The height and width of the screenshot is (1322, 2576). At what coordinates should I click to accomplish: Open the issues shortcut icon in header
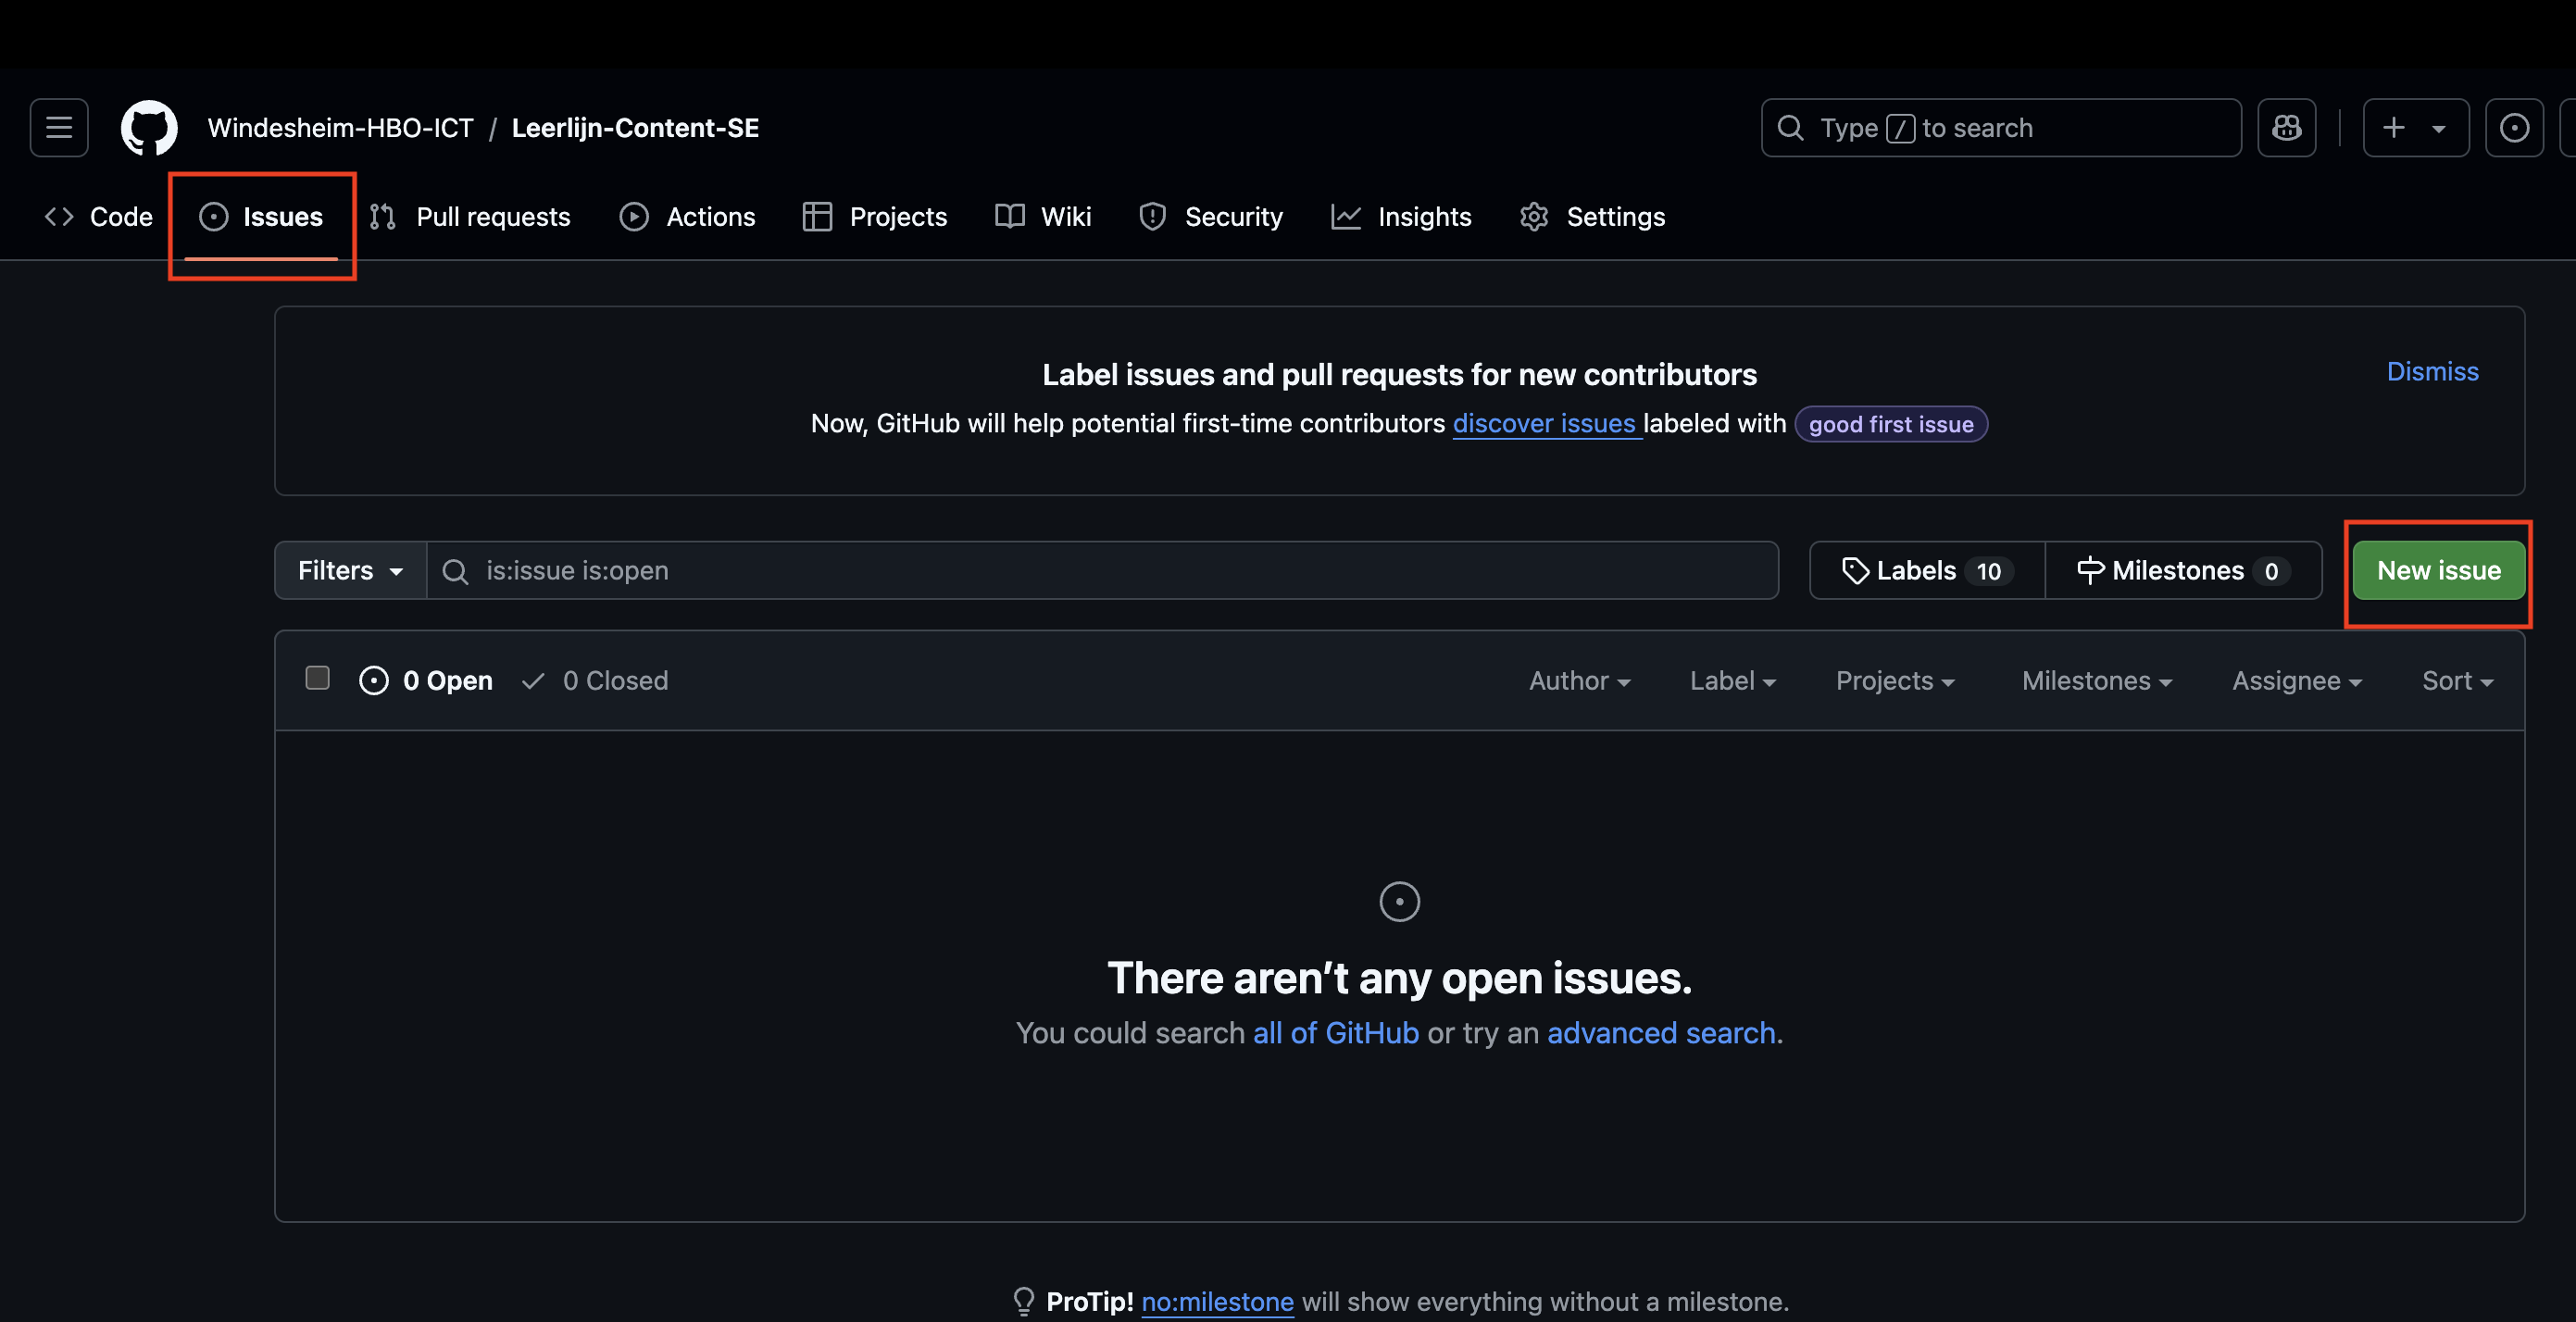click(x=2514, y=128)
